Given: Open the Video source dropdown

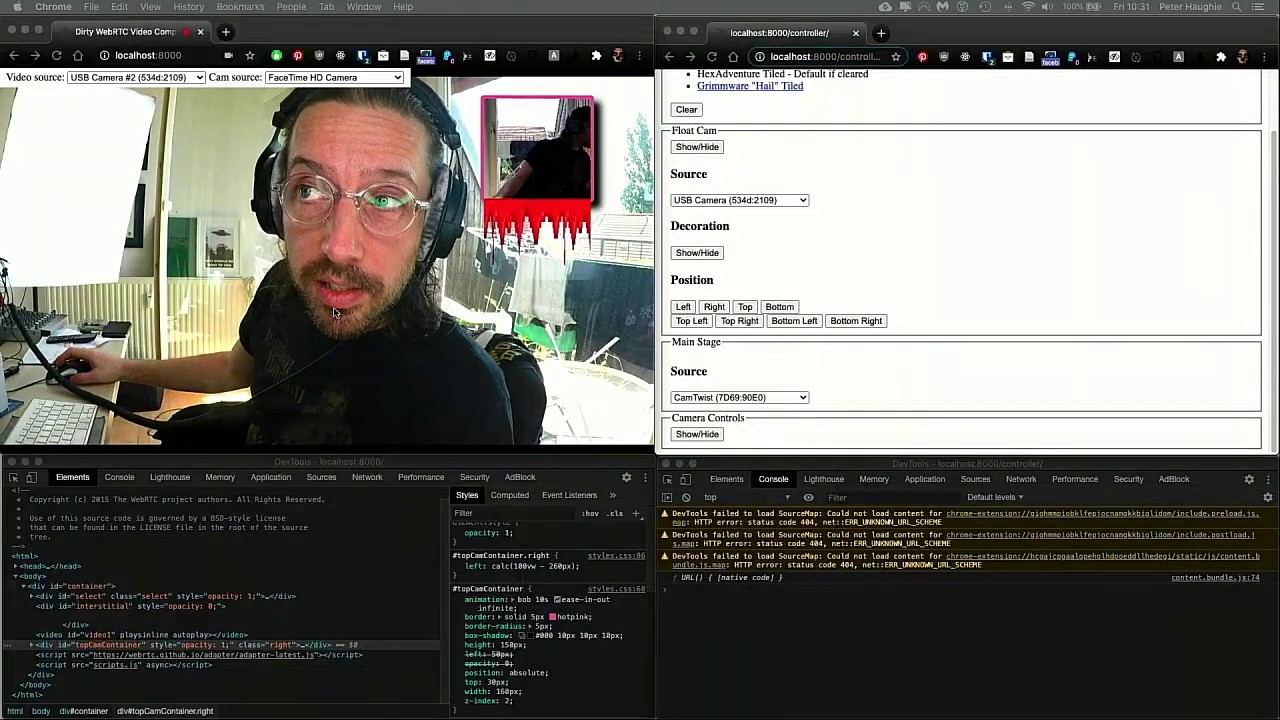Looking at the screenshot, I should [x=136, y=77].
